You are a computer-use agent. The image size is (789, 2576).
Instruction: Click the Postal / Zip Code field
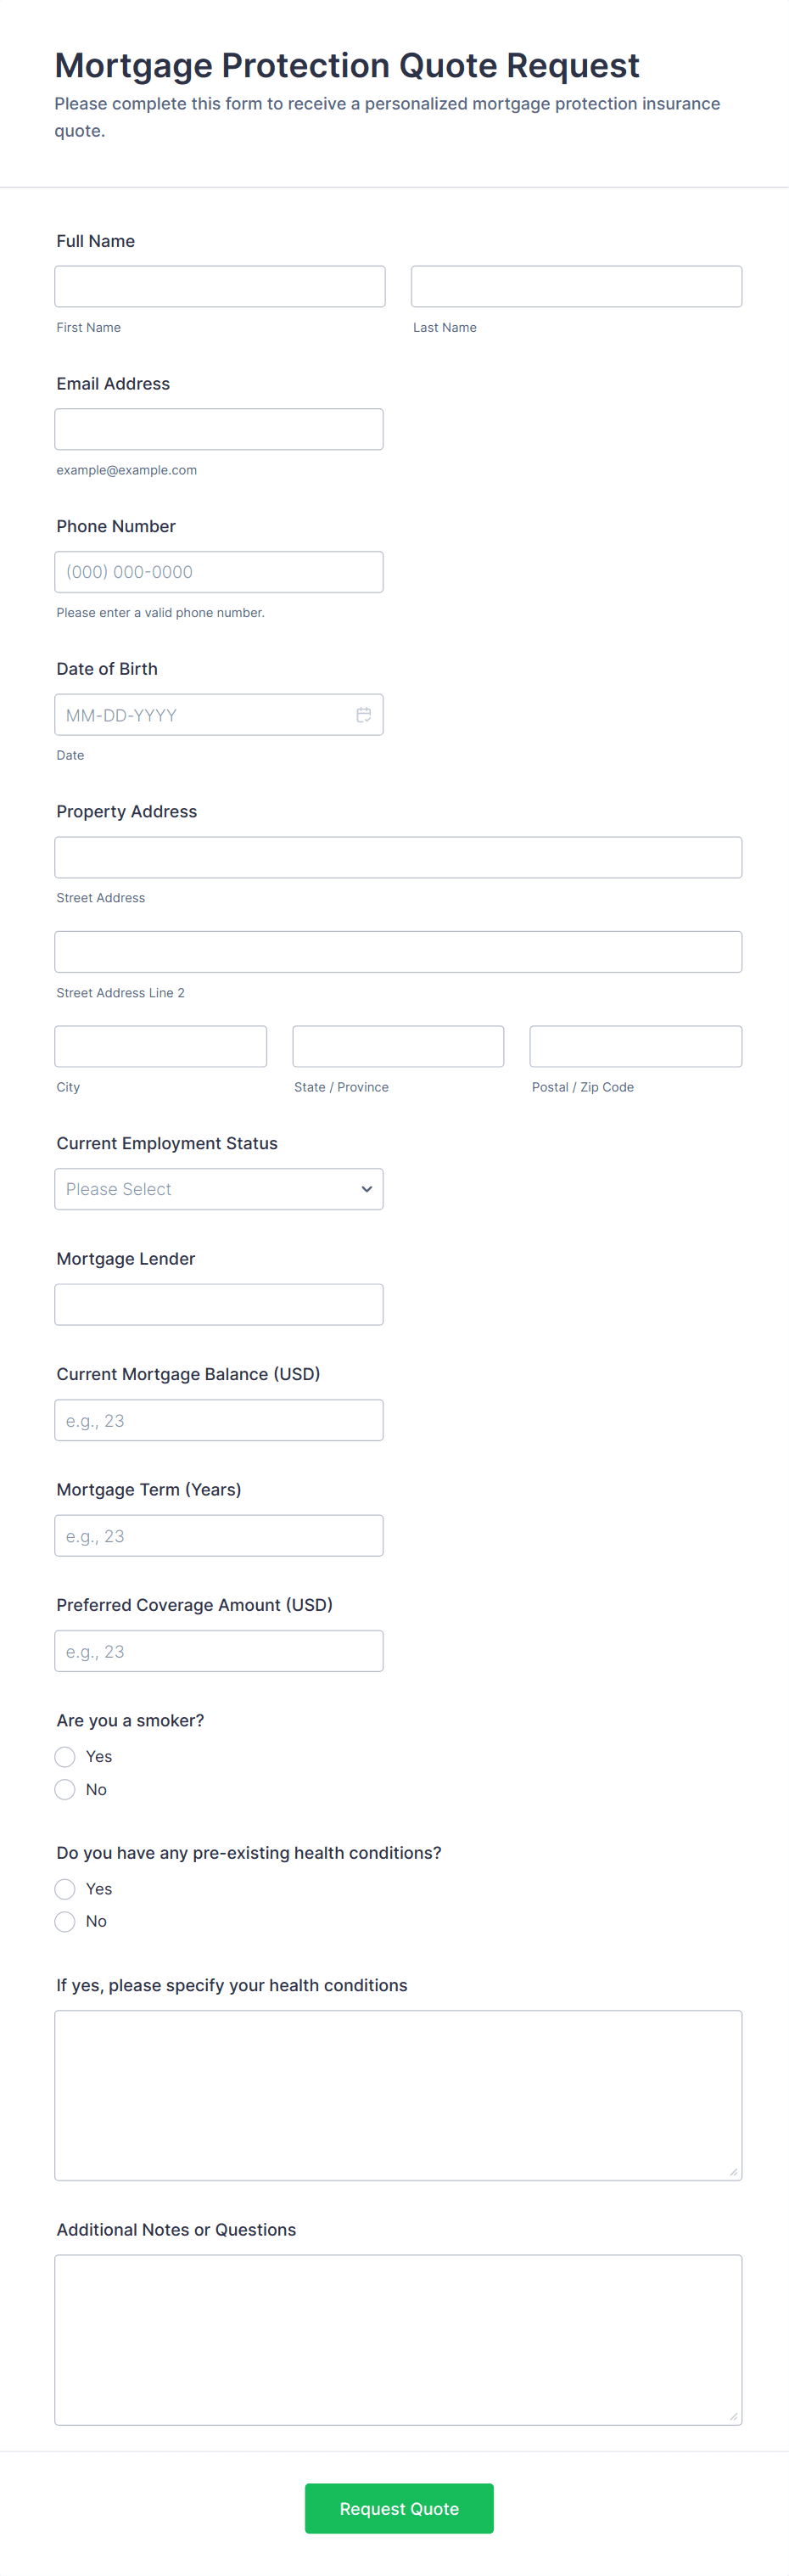635,1046
